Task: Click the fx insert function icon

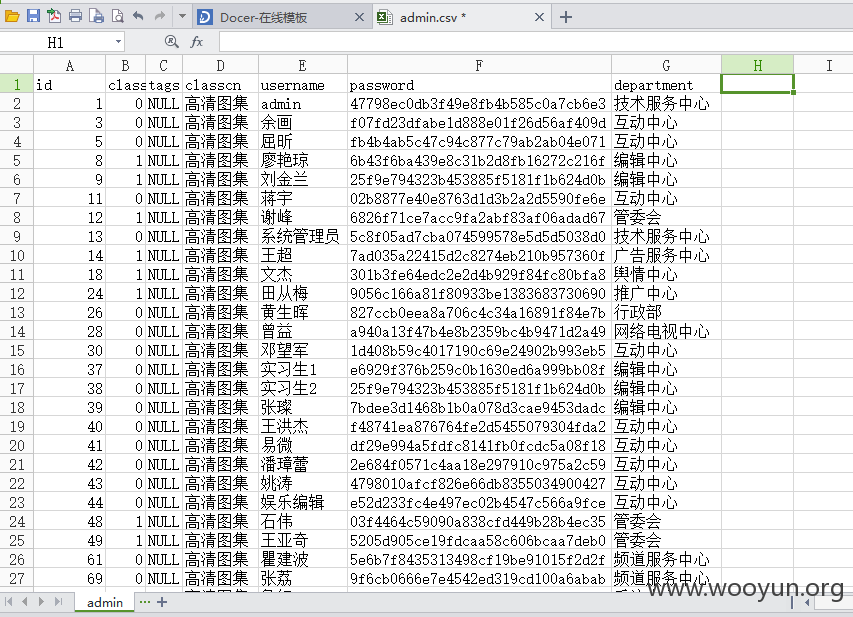Action: 196,41
